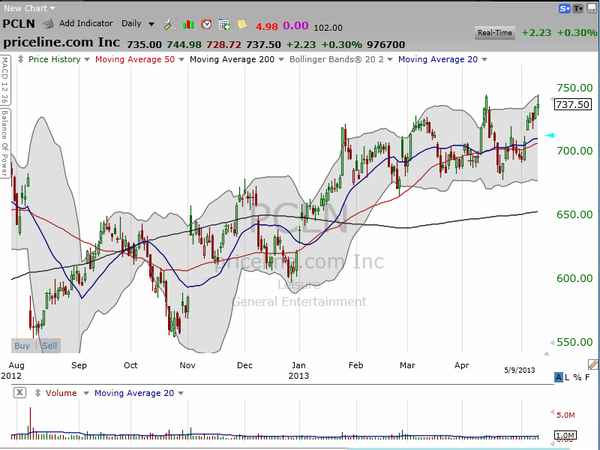600x450 pixels.
Task: Click the 728.72 low price value
Action: 224,45
